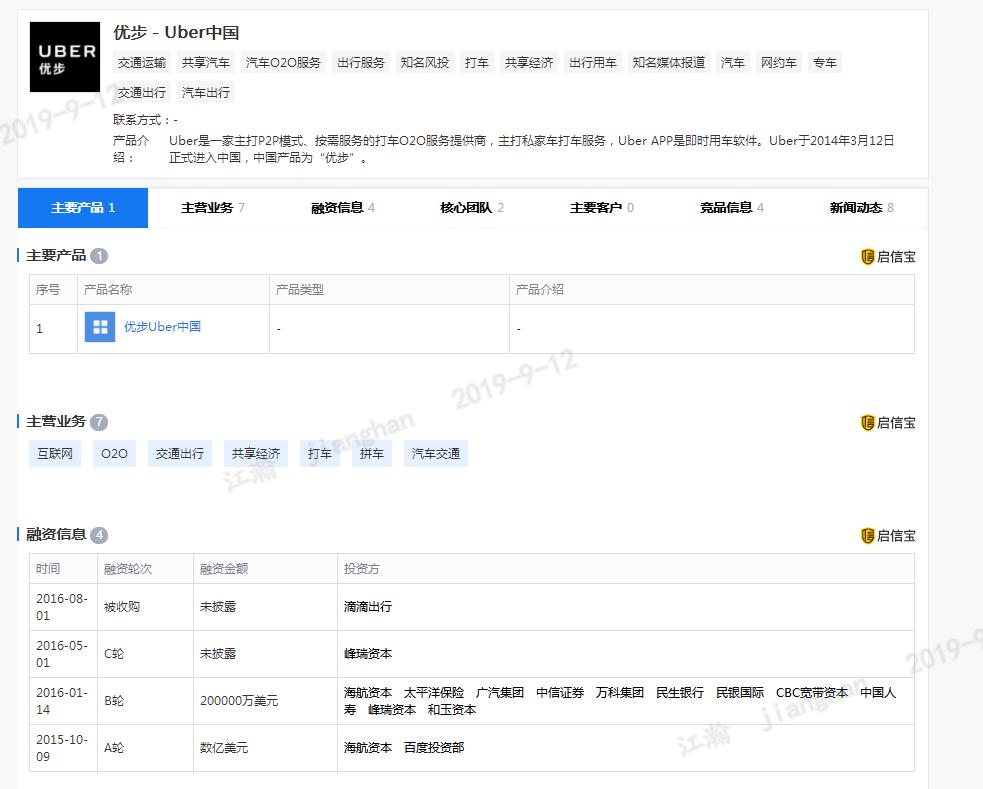Open investor 广汽集团
Viewport: 983px width, 789px height.
[500, 692]
